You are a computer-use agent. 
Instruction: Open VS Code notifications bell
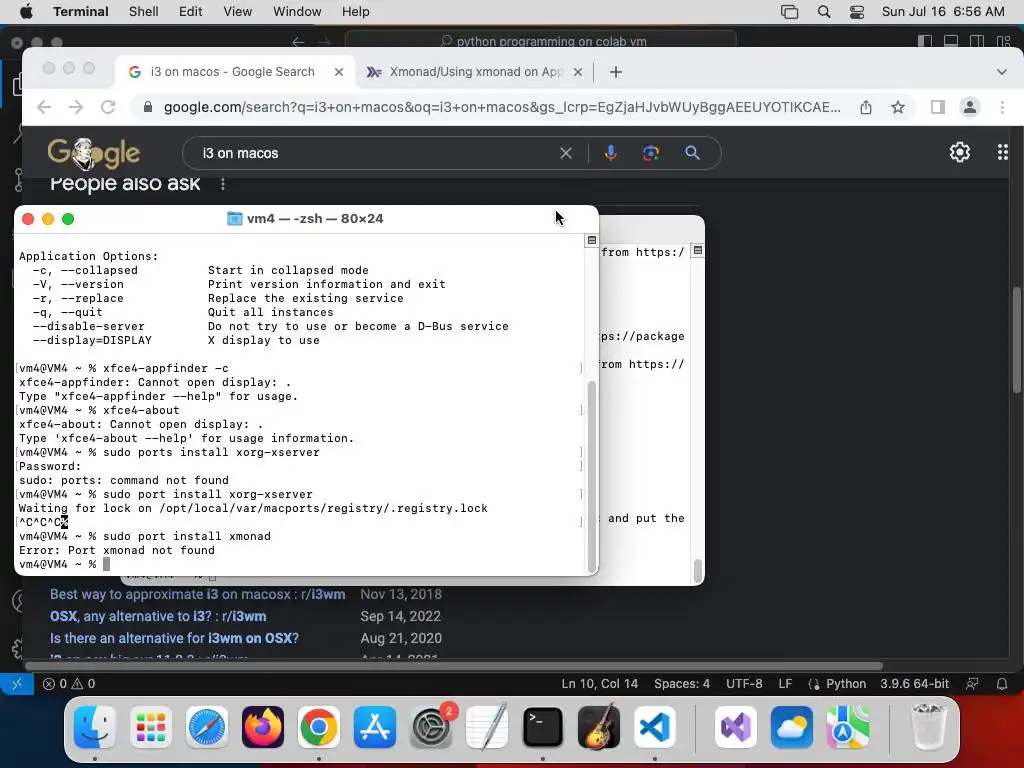pos(1002,684)
